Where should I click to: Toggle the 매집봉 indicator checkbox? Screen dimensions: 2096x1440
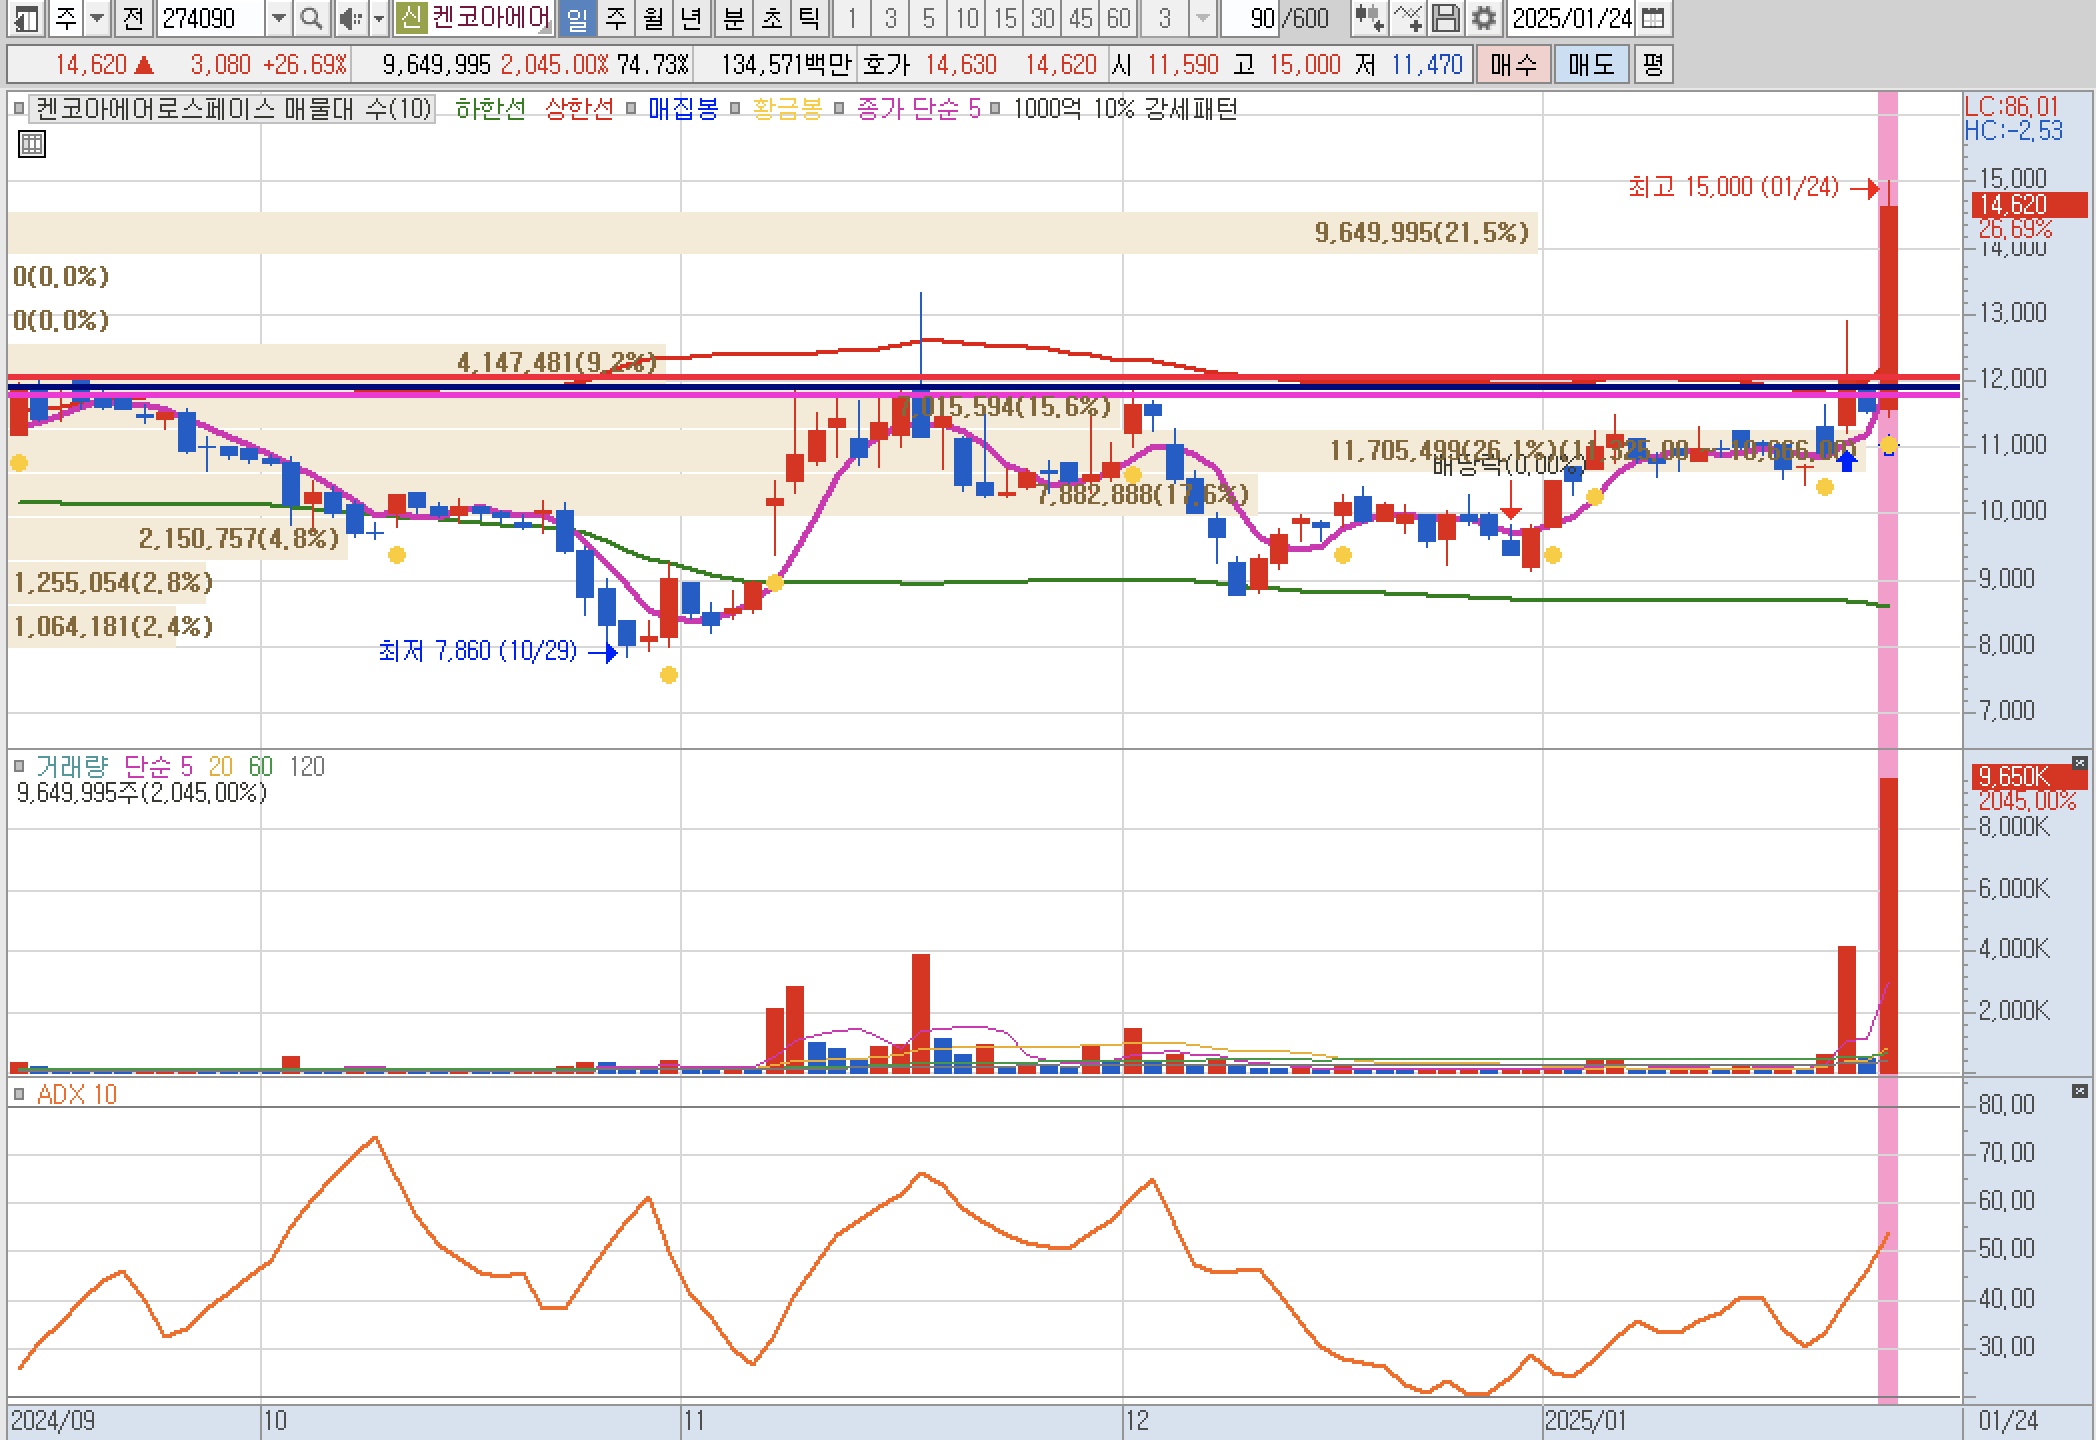[x=630, y=109]
